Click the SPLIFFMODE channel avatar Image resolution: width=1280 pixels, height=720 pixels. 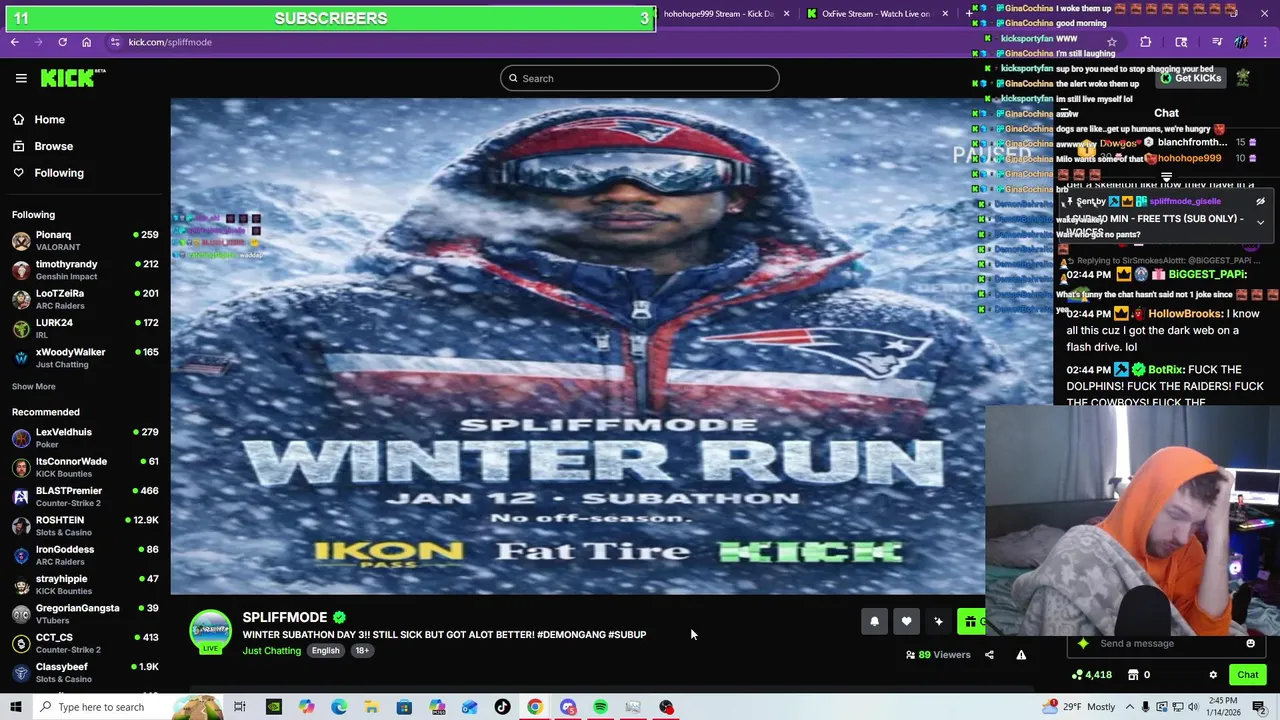[x=210, y=631]
